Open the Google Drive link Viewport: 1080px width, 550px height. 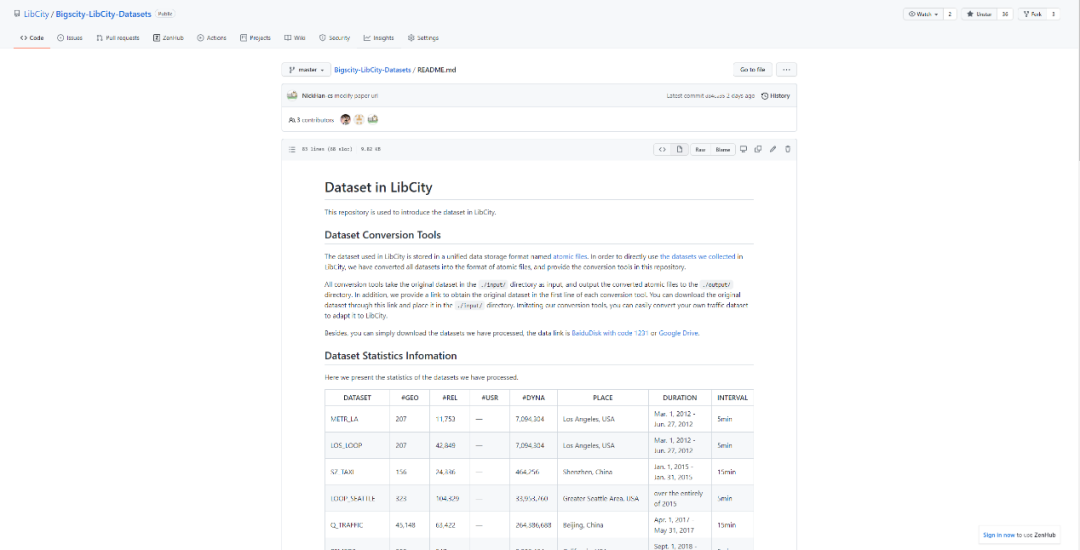click(678, 333)
